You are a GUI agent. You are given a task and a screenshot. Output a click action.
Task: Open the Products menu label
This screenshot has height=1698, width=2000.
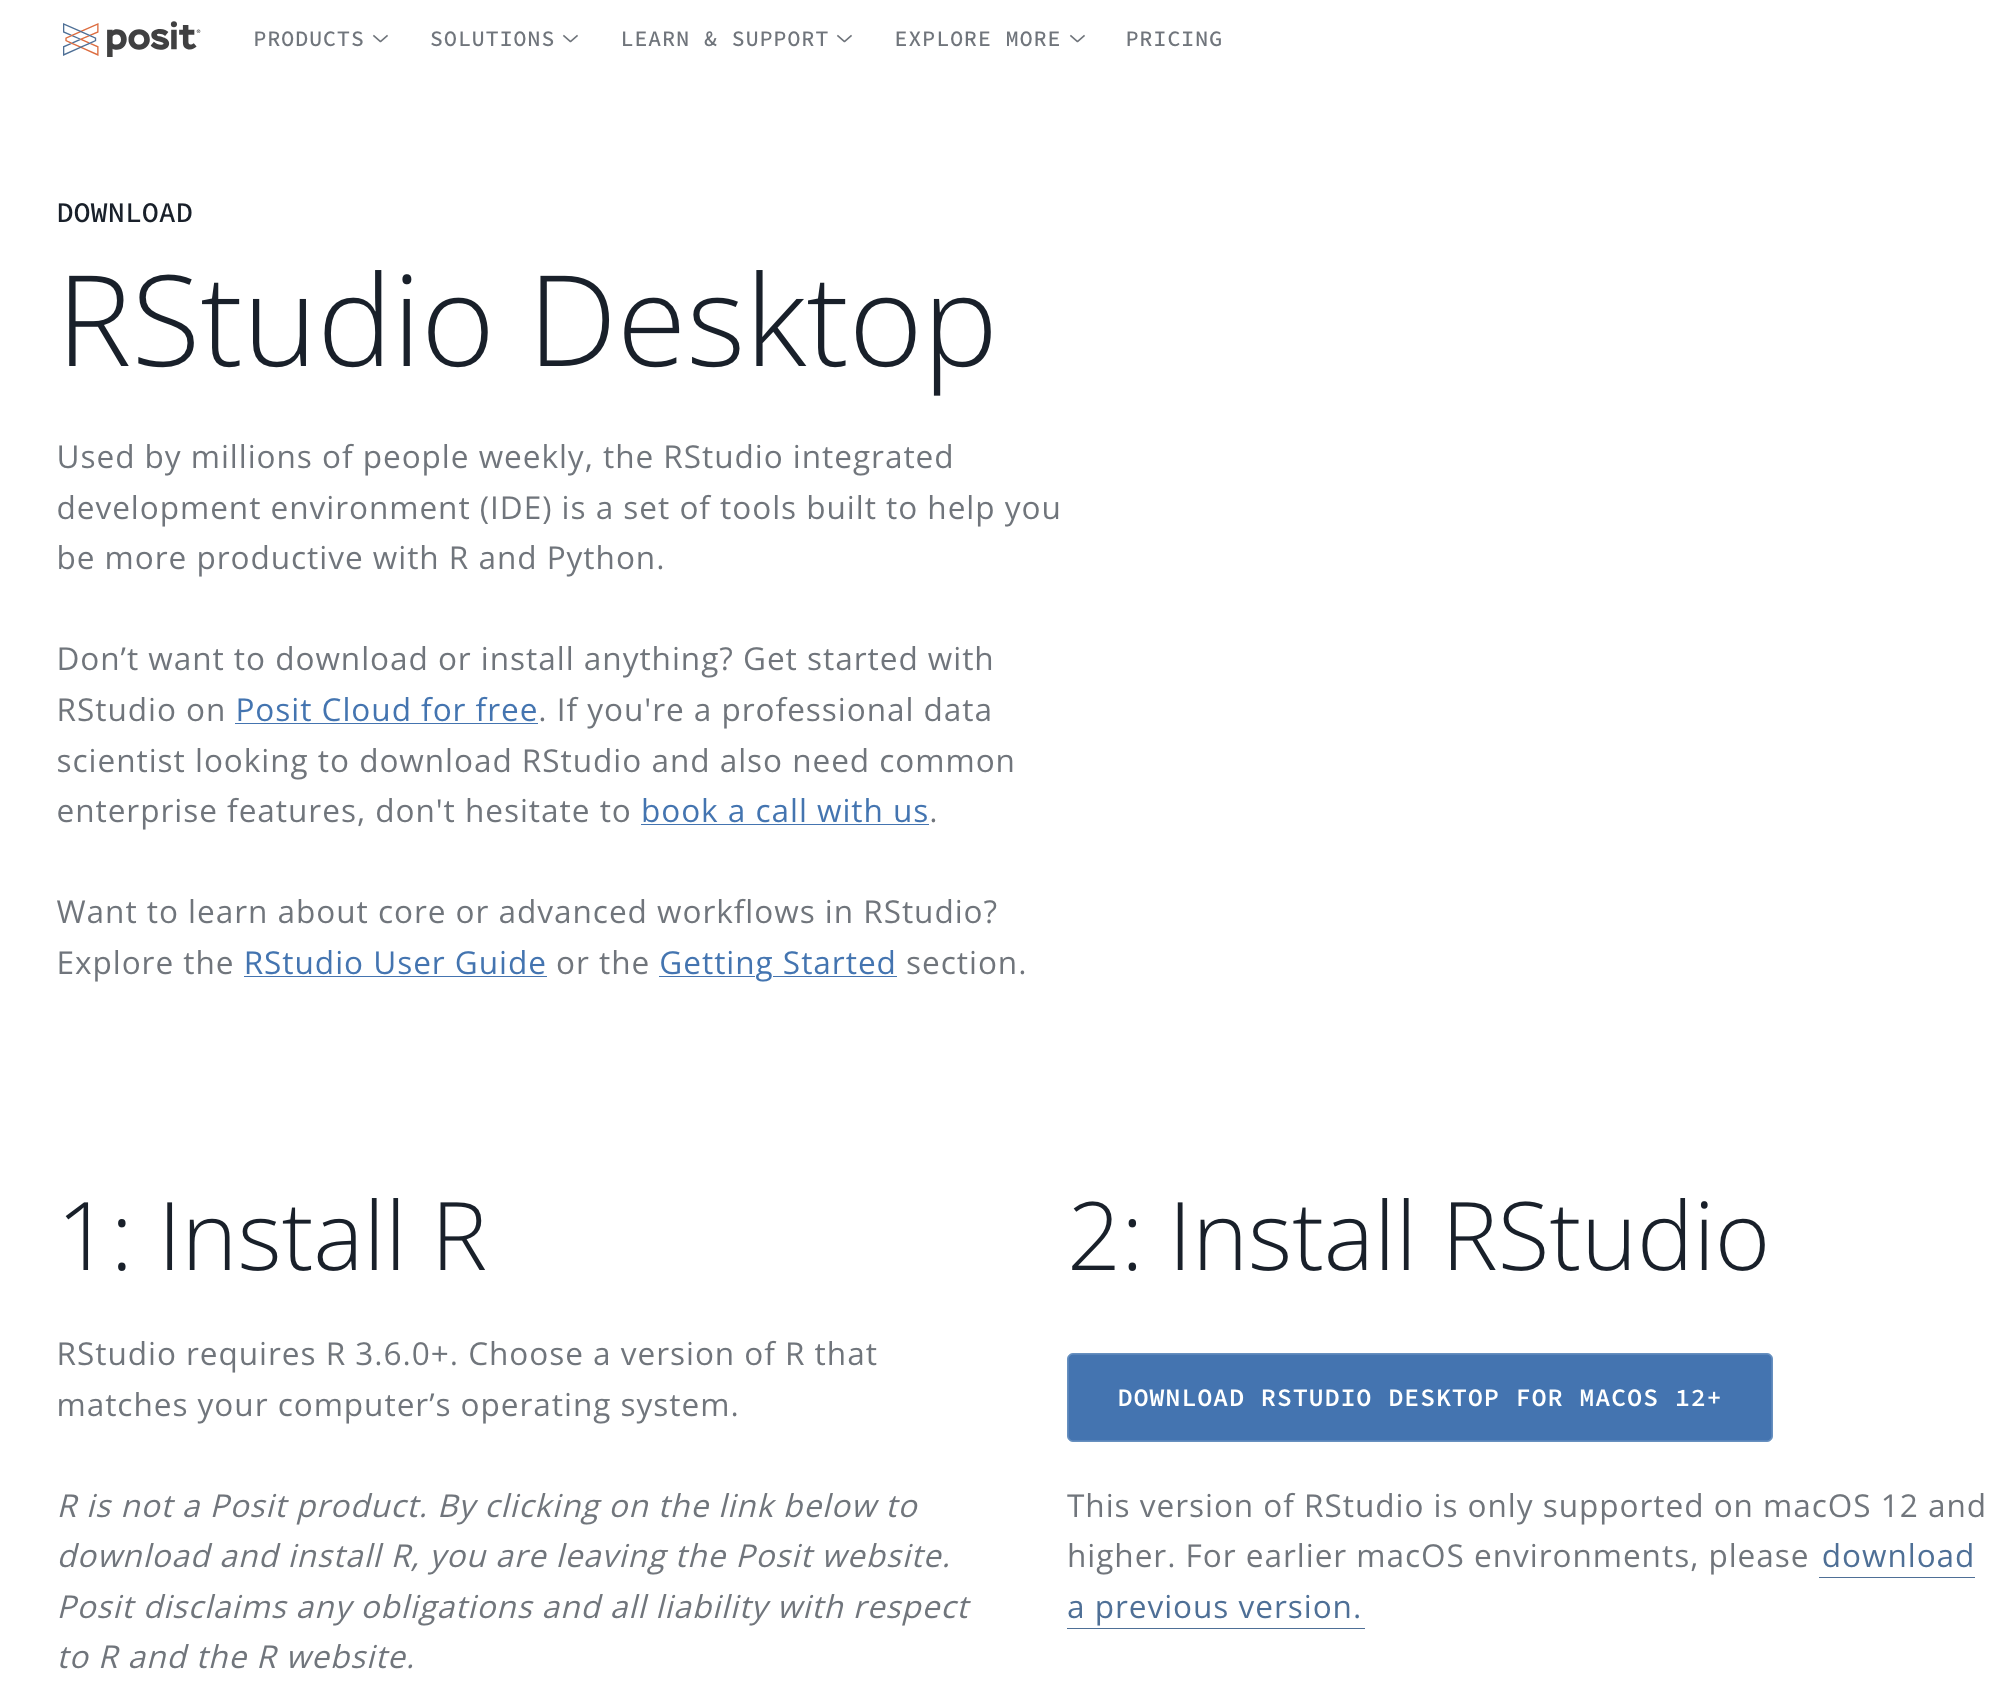[x=308, y=39]
